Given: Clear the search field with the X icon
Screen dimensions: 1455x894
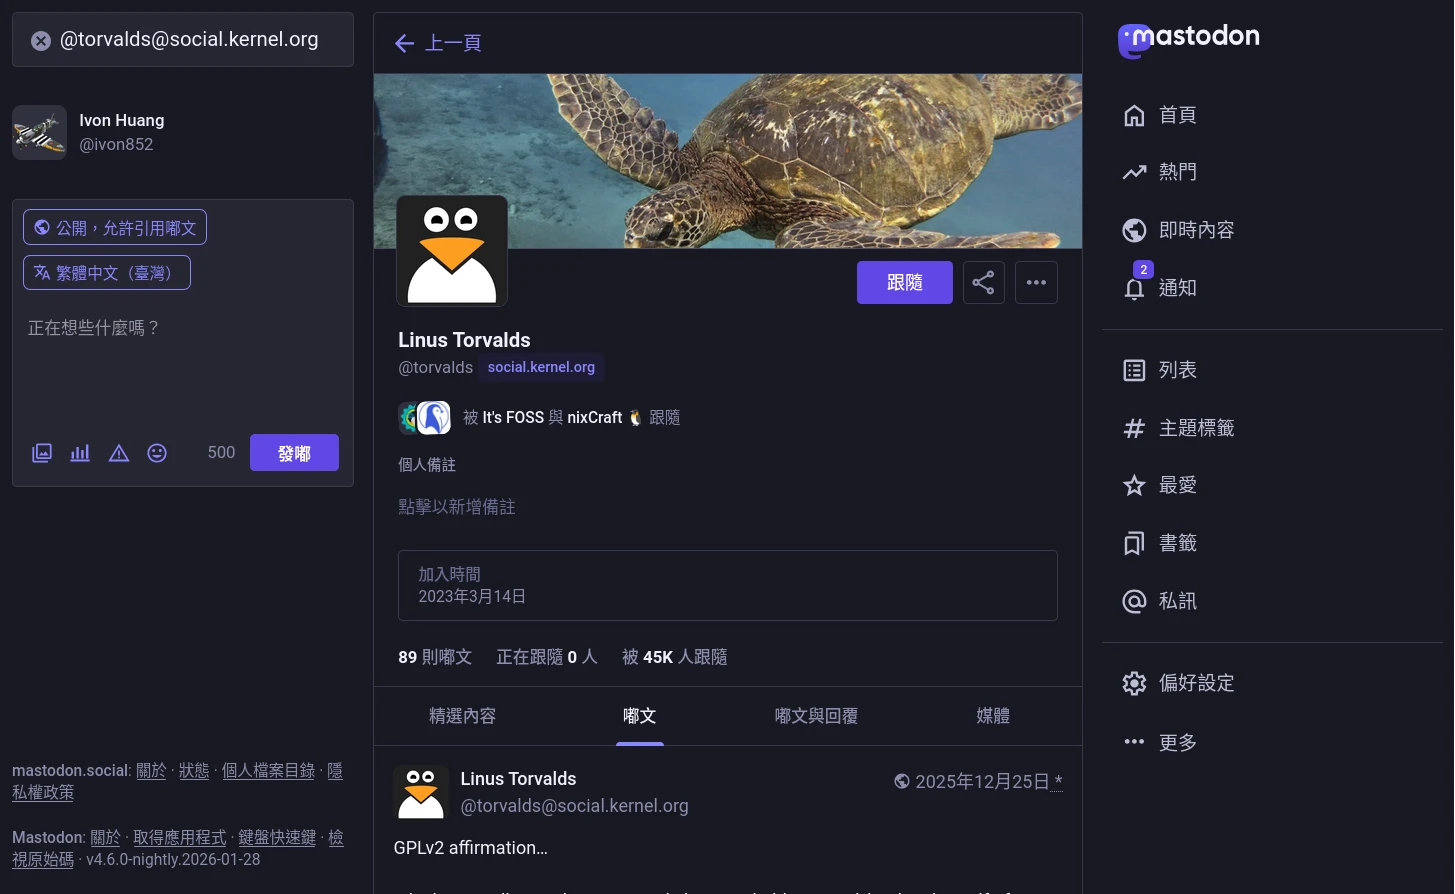Looking at the screenshot, I should [x=40, y=41].
